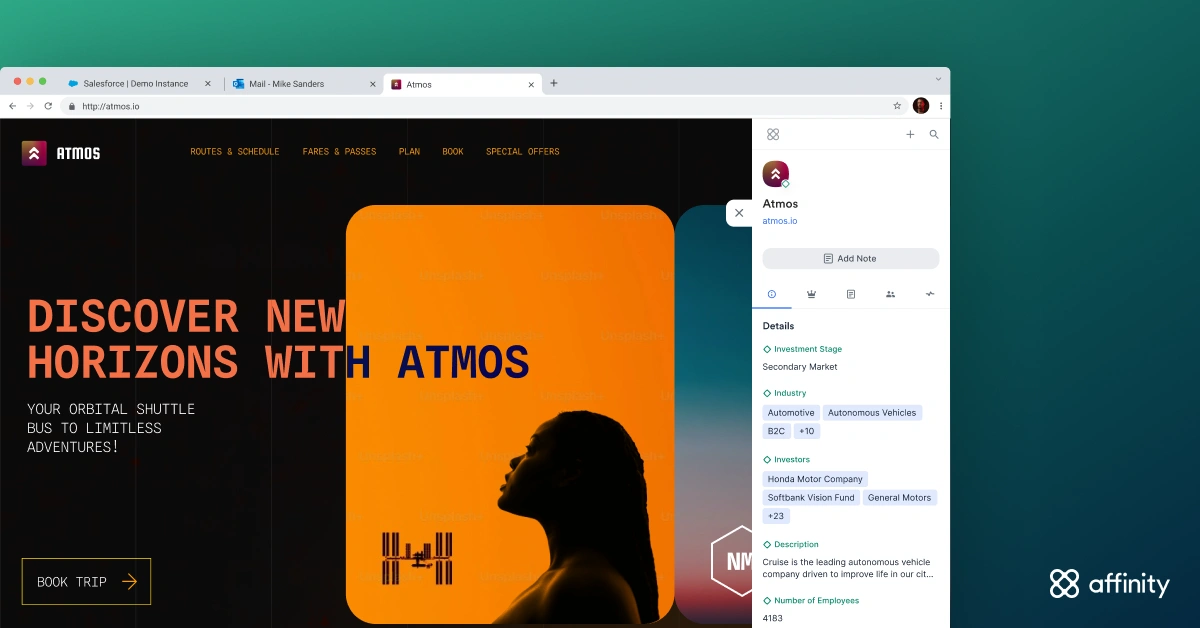Click the Investors field label
The height and width of the screenshot is (628, 1200).
coord(792,459)
